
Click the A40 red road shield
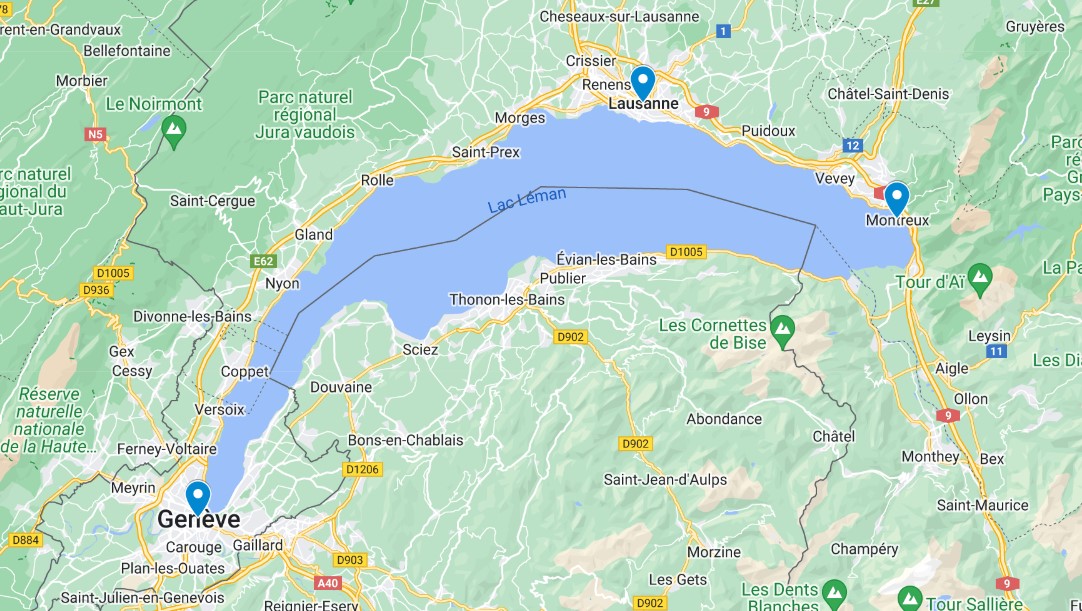[x=328, y=583]
